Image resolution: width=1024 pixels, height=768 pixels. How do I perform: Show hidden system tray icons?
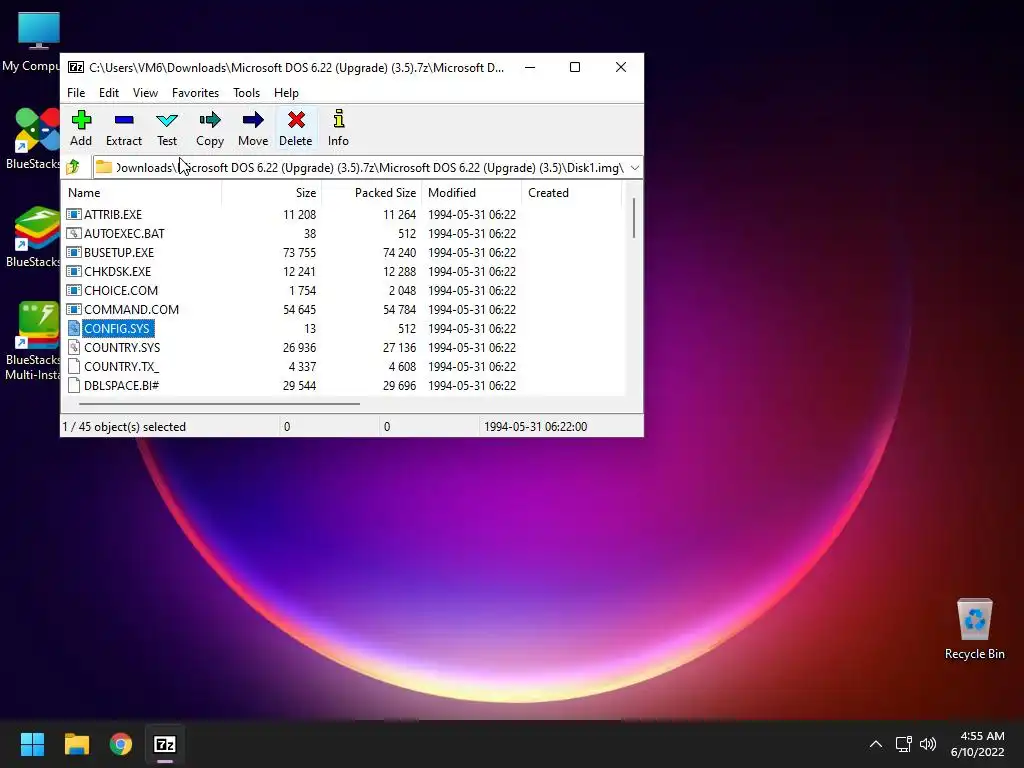[x=876, y=744]
